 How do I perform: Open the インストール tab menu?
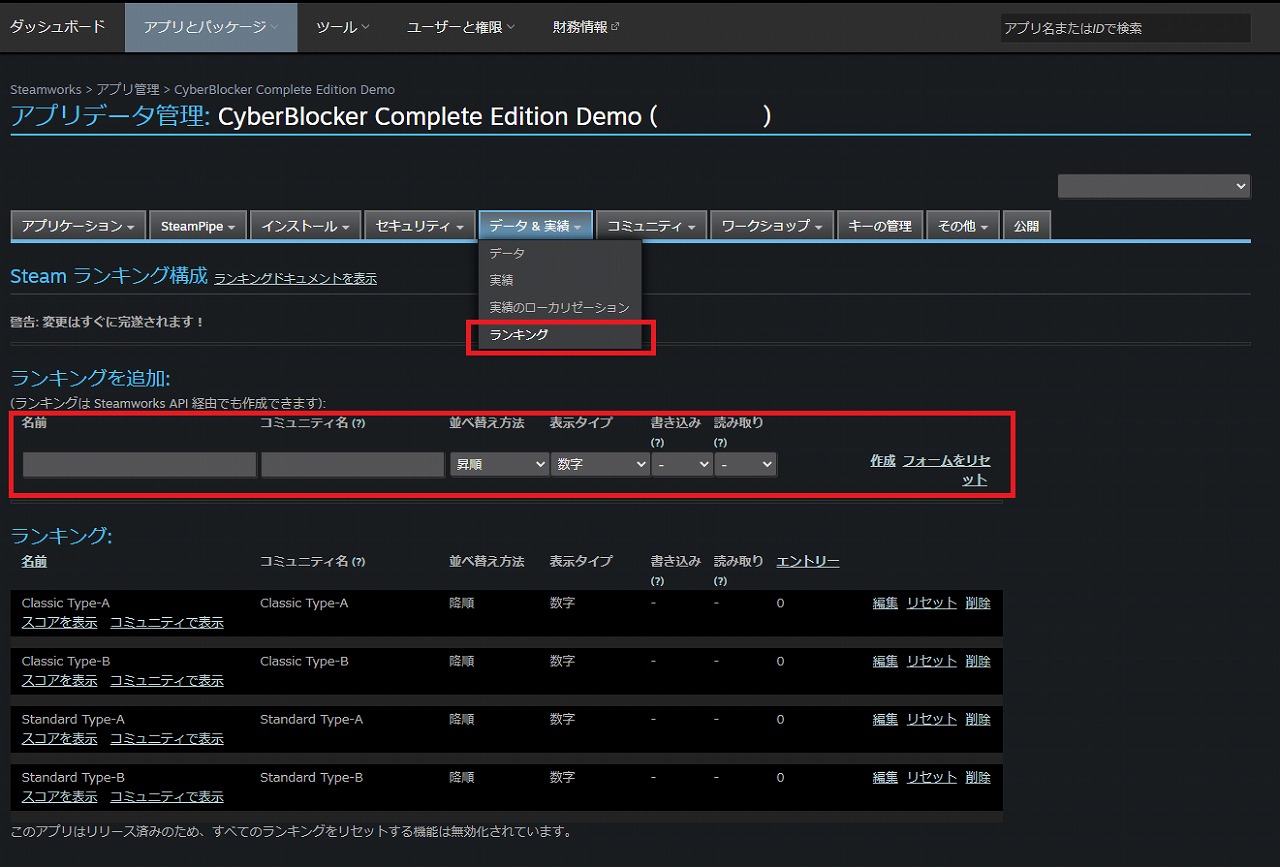(305, 226)
